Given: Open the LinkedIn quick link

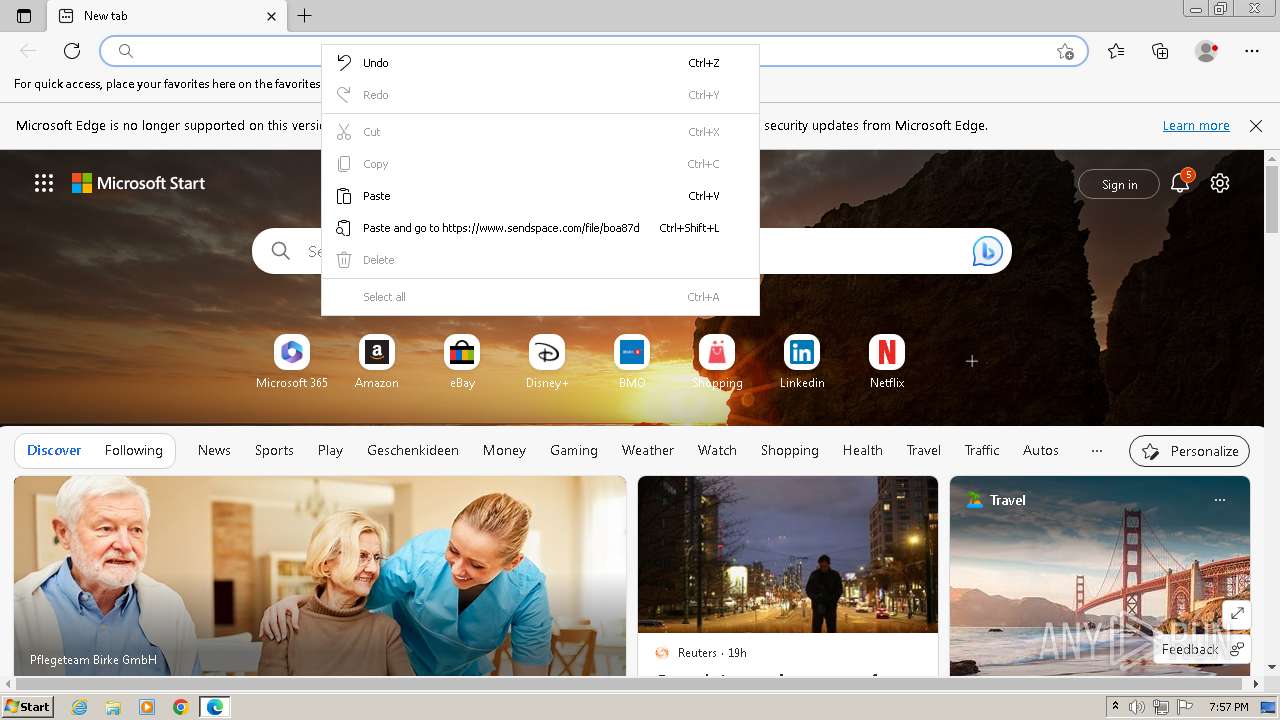Looking at the screenshot, I should pos(802,362).
